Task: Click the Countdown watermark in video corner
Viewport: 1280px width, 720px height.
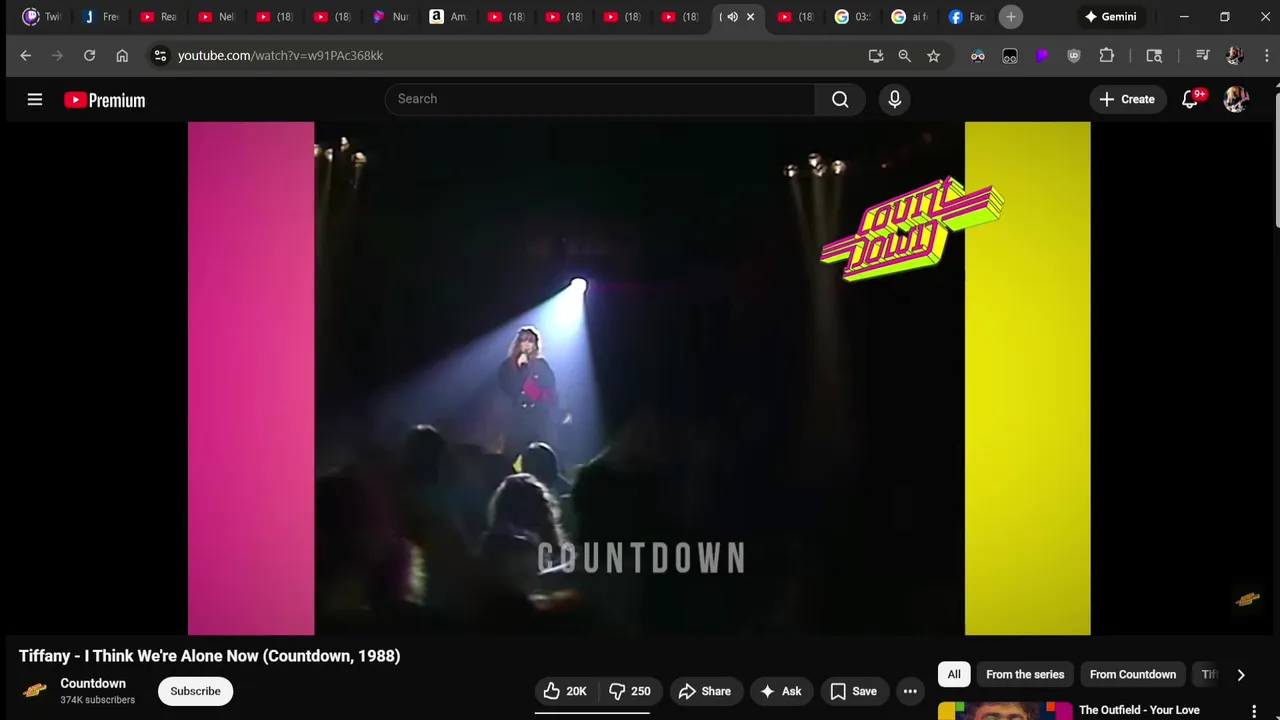Action: point(1247,599)
